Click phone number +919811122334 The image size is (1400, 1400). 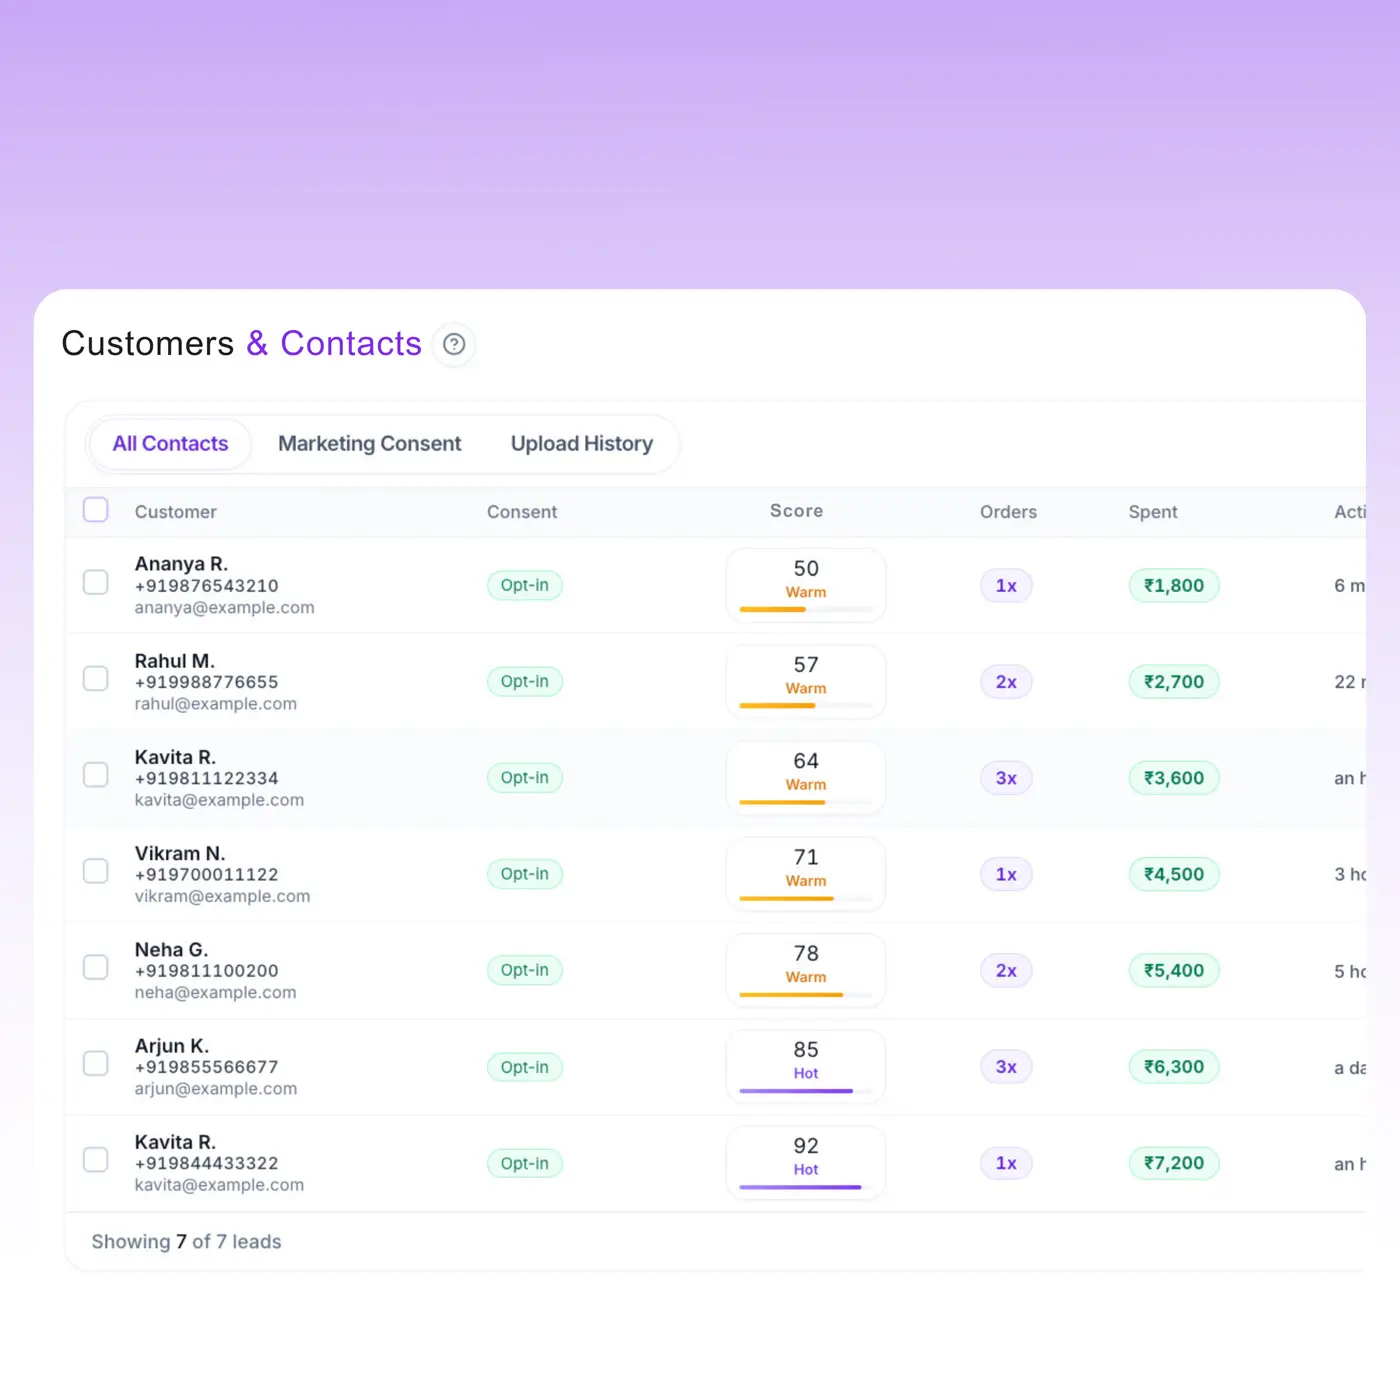click(207, 778)
